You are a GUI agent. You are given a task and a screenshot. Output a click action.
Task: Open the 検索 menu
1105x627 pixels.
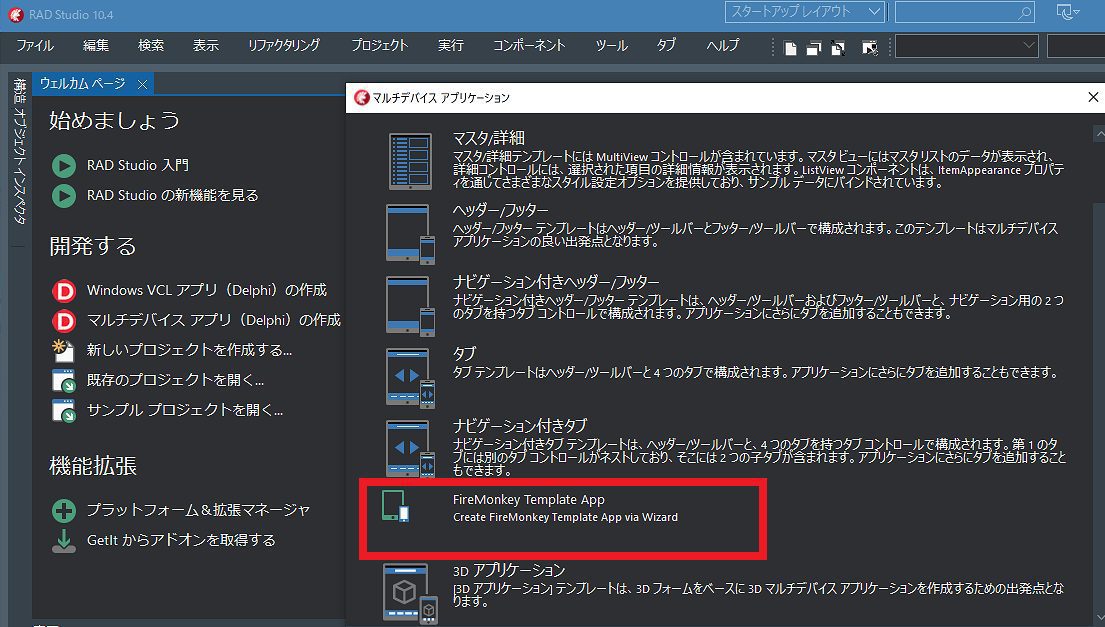coord(151,45)
